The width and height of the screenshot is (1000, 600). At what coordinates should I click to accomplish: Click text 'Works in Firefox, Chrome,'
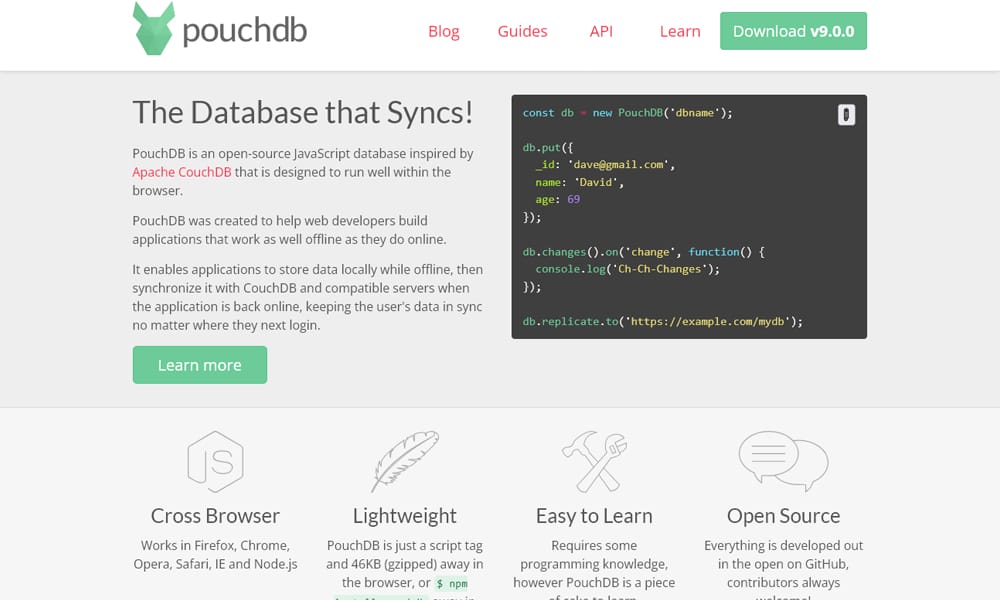pos(216,546)
